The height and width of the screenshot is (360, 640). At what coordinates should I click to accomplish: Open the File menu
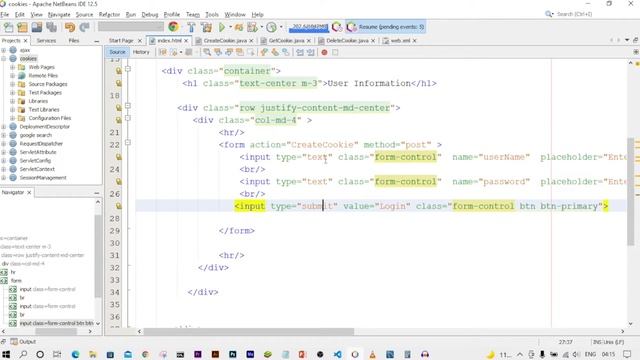[x=5, y=14]
